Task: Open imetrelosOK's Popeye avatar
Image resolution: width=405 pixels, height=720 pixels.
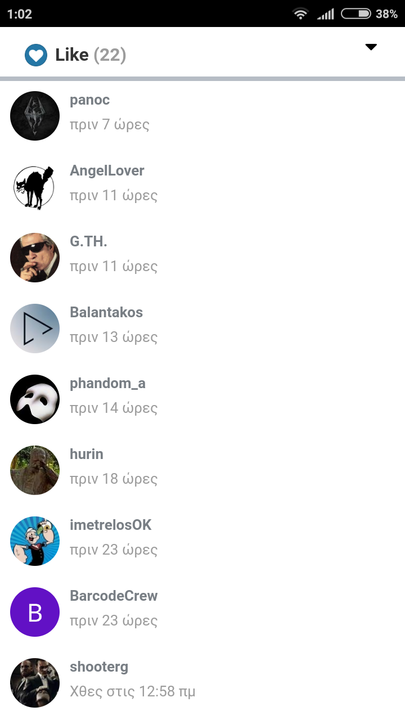Action: (35, 541)
